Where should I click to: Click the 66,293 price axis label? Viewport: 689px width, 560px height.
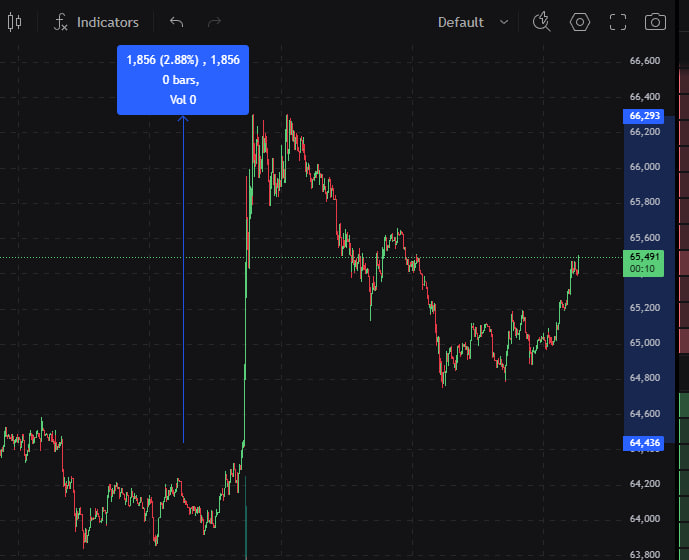click(x=644, y=116)
